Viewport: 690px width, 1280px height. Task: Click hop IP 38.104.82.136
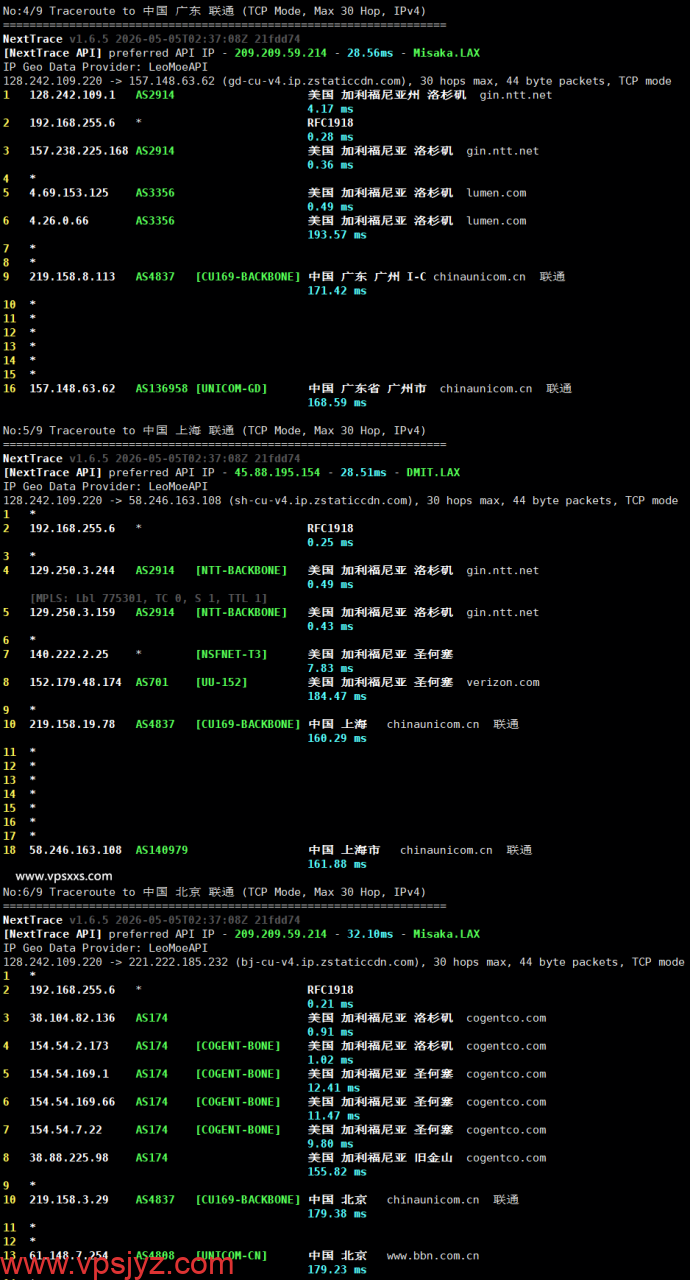[72, 1019]
